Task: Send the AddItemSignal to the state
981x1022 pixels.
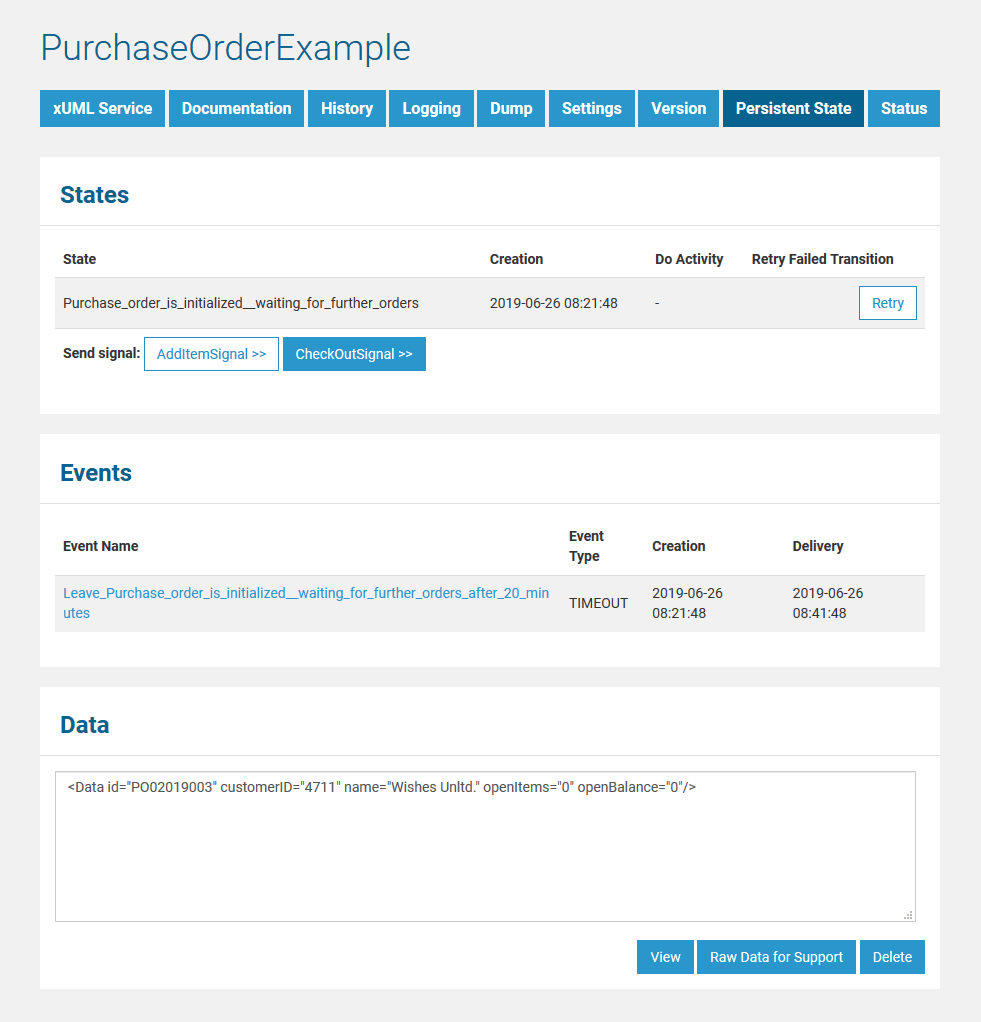Action: 211,353
